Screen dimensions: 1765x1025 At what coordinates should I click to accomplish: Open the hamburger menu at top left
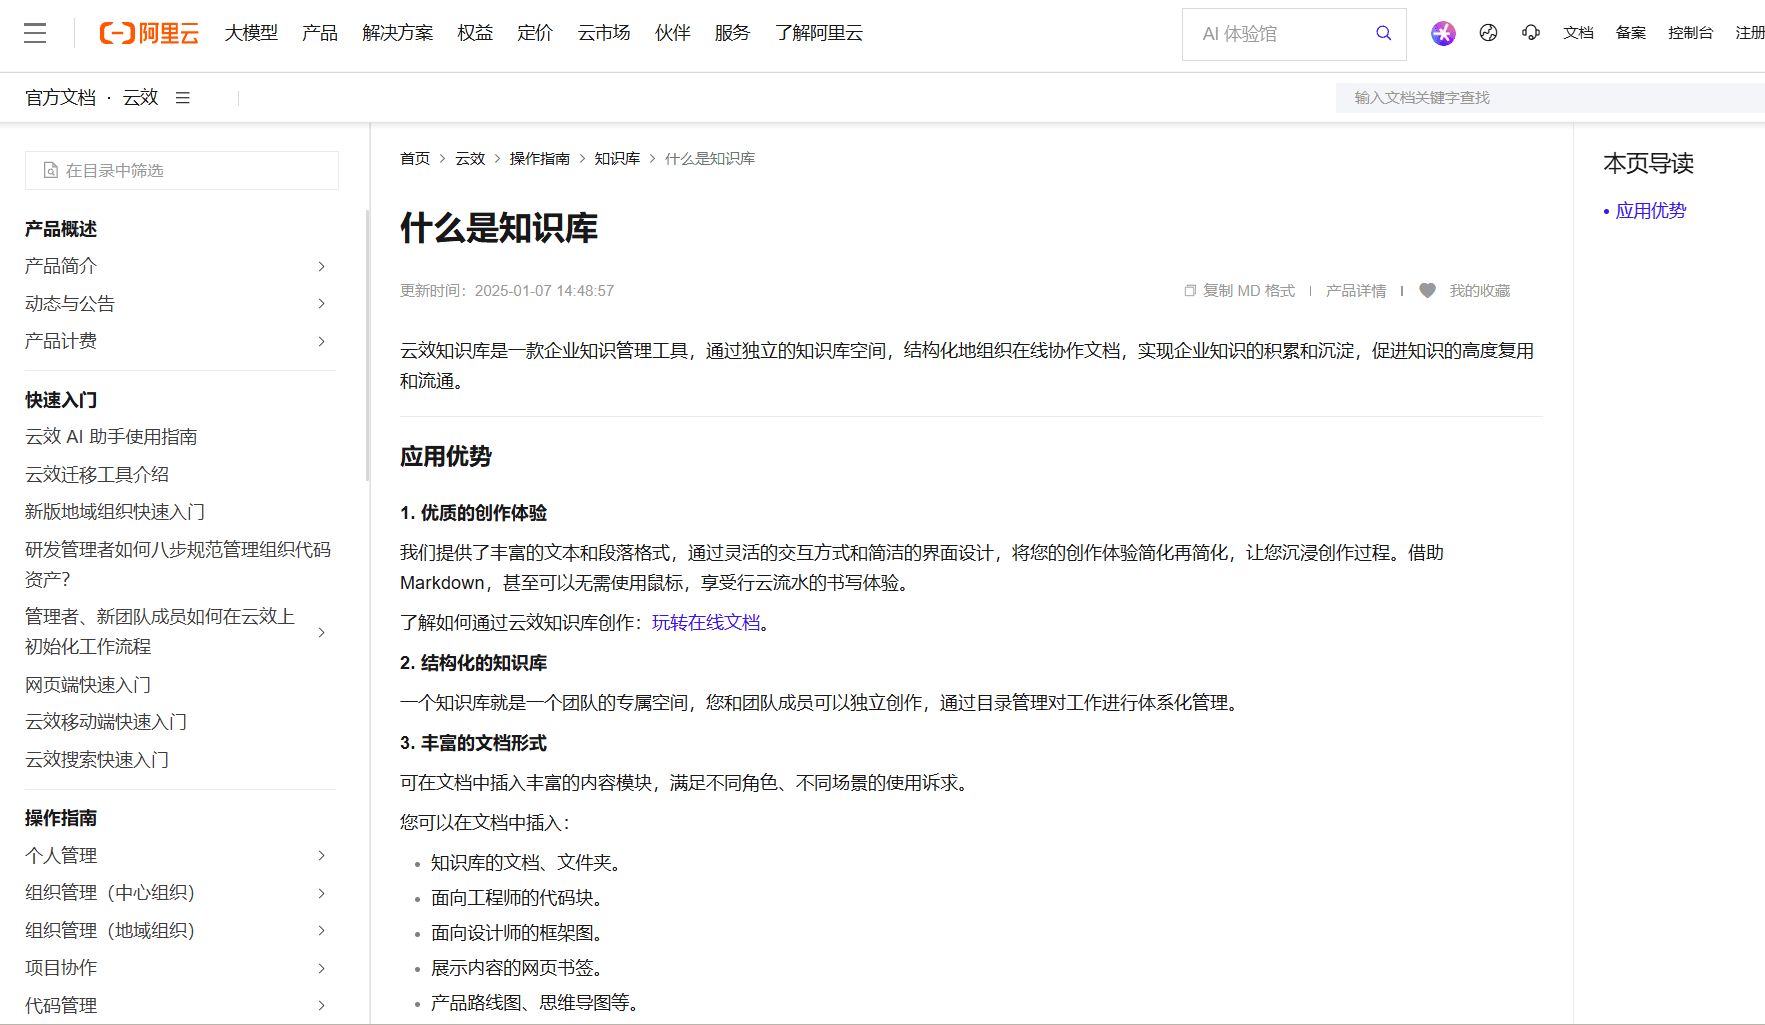(x=35, y=33)
